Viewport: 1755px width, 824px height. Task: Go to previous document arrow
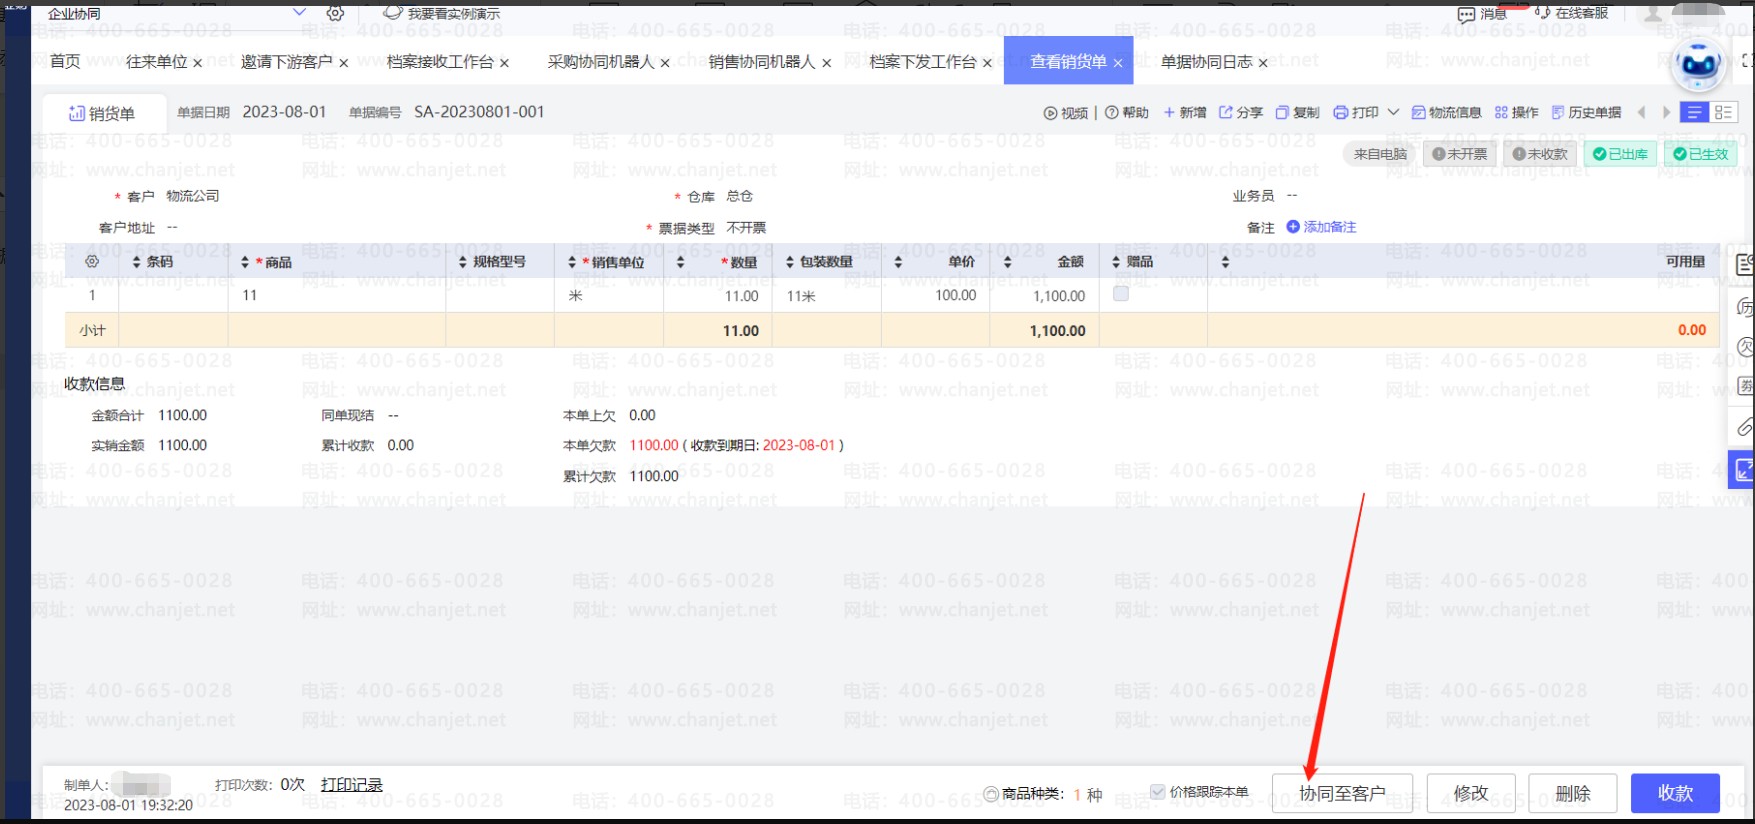coord(1641,113)
